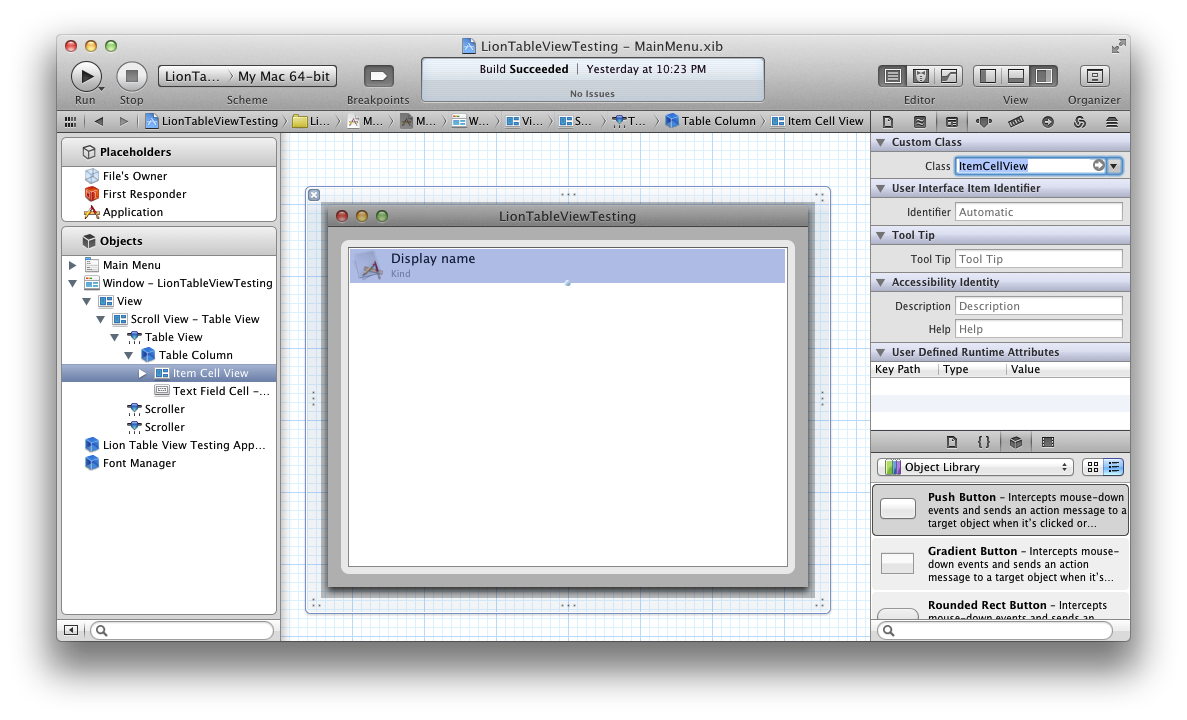Switch to the Assistant editor

click(921, 76)
